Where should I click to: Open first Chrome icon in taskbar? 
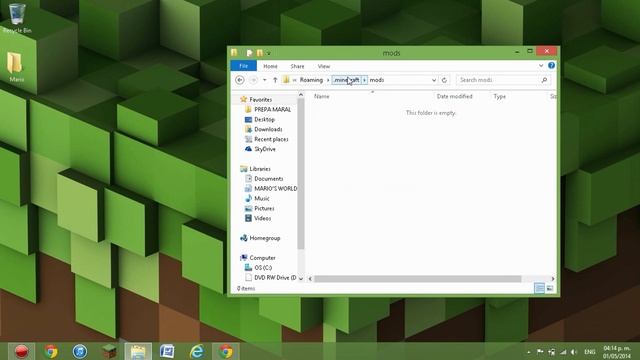click(51, 351)
